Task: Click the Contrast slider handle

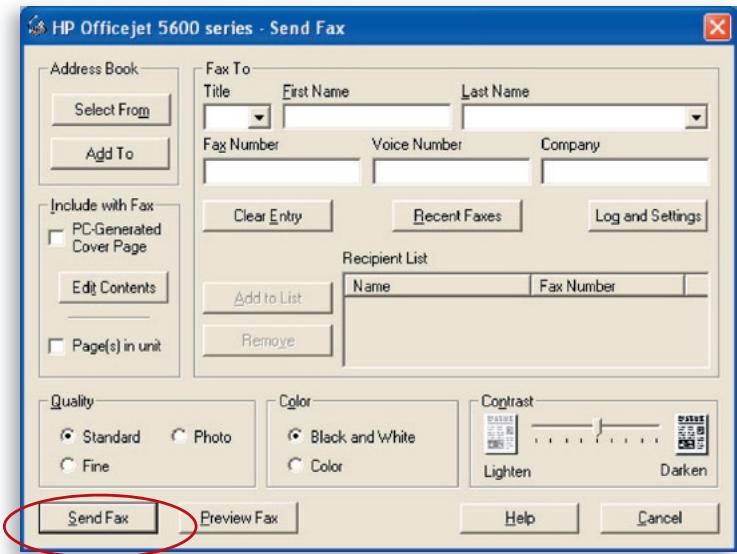Action: [x=598, y=427]
